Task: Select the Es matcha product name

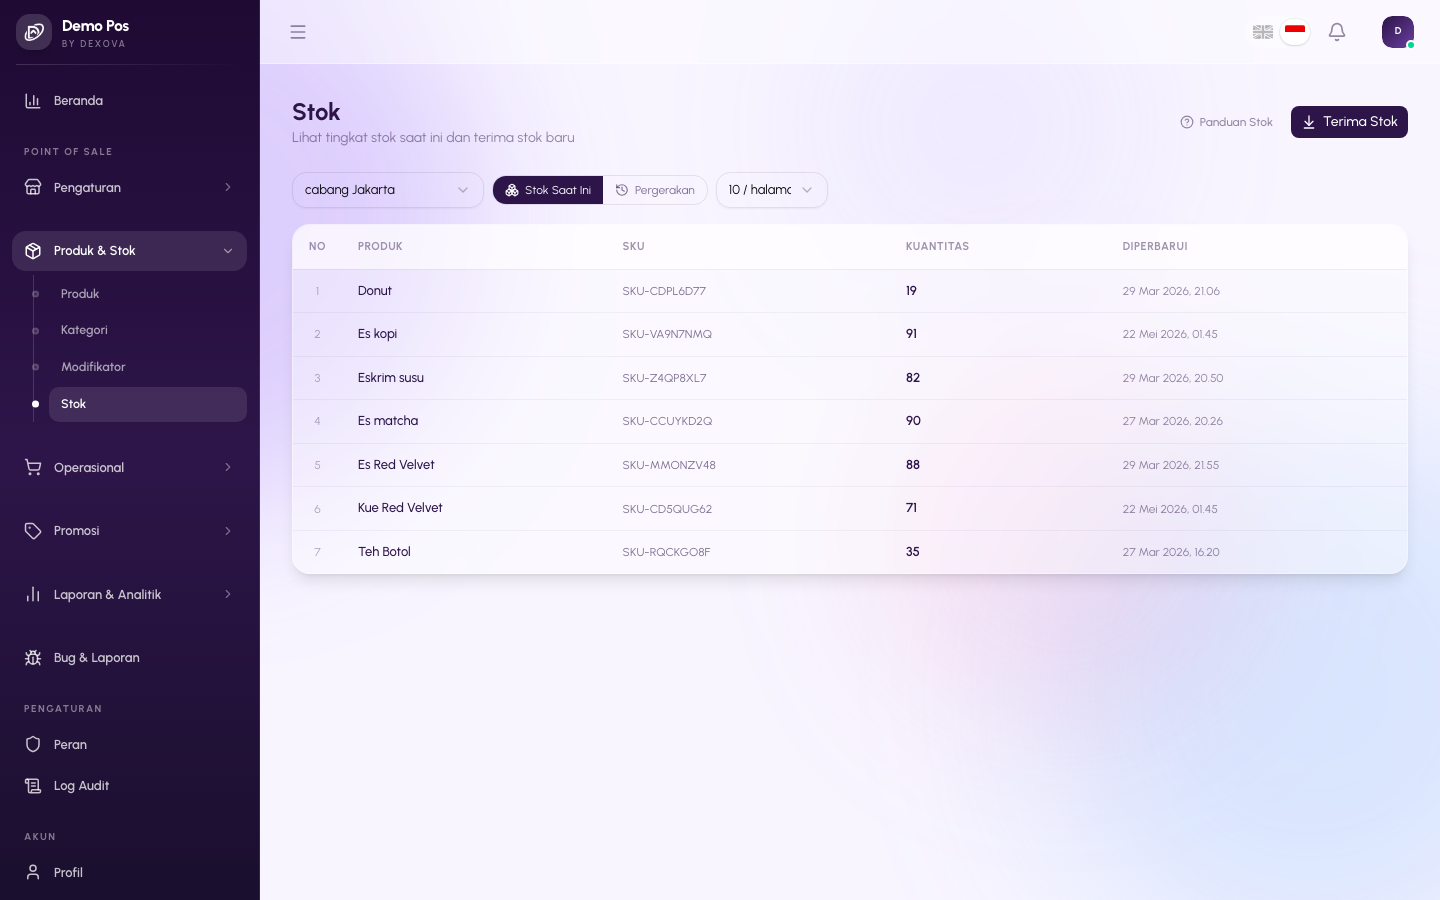Action: tap(388, 421)
